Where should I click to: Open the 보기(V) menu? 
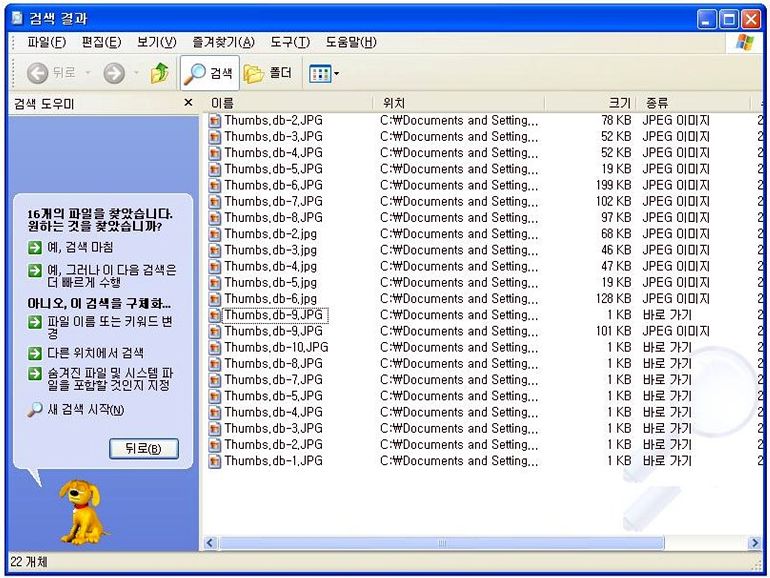pos(157,42)
